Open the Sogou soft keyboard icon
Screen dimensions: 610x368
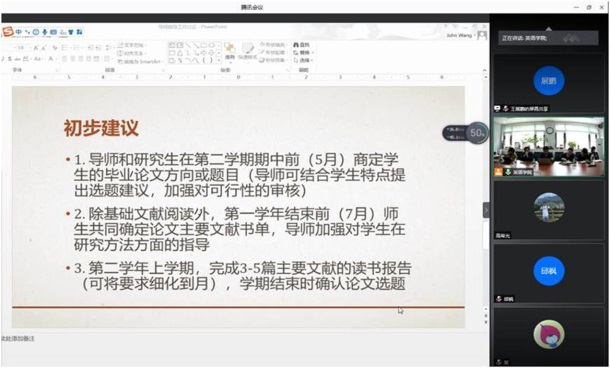tap(54, 32)
